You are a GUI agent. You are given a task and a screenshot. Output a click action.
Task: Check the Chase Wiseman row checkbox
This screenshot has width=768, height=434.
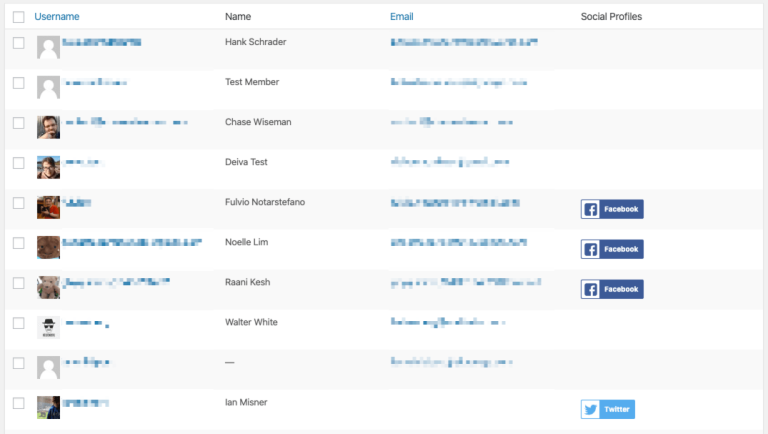point(19,123)
